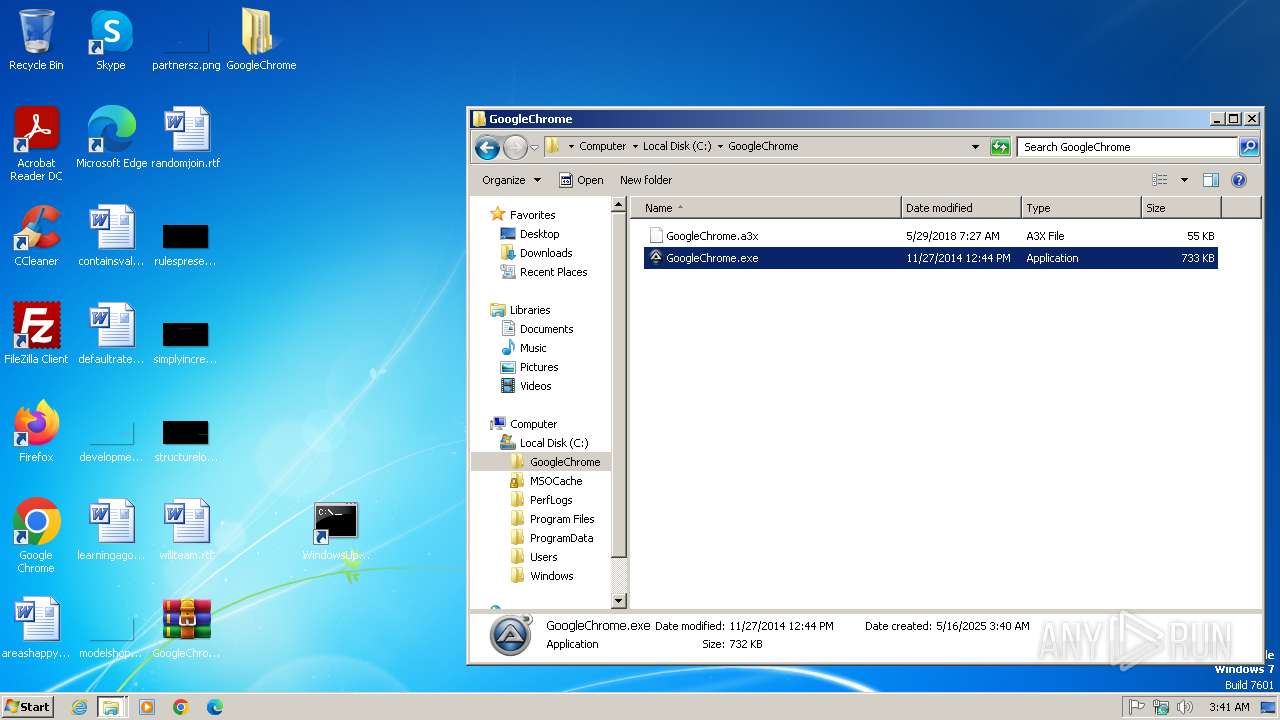Click the New folder button
The width and height of the screenshot is (1280, 720).
click(646, 180)
